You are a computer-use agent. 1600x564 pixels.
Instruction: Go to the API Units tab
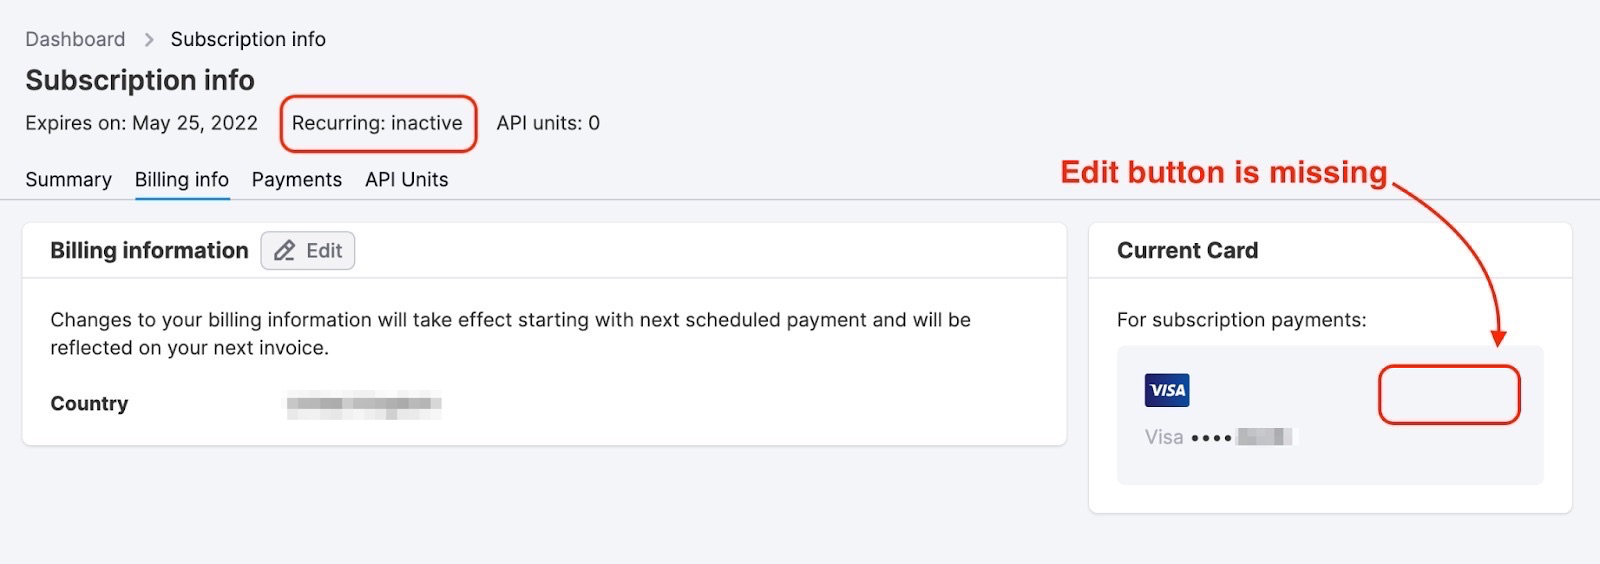click(406, 180)
